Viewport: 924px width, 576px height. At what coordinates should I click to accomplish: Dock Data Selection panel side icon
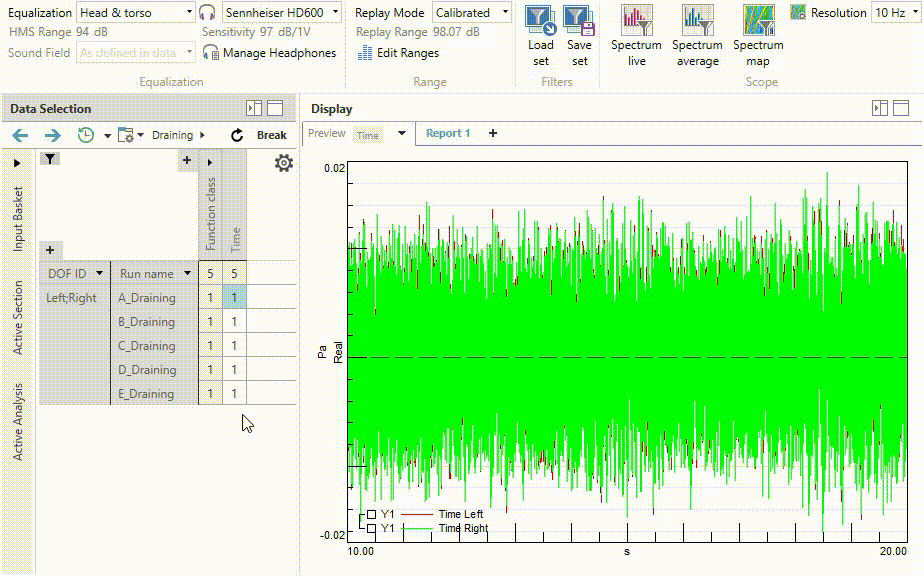click(254, 108)
